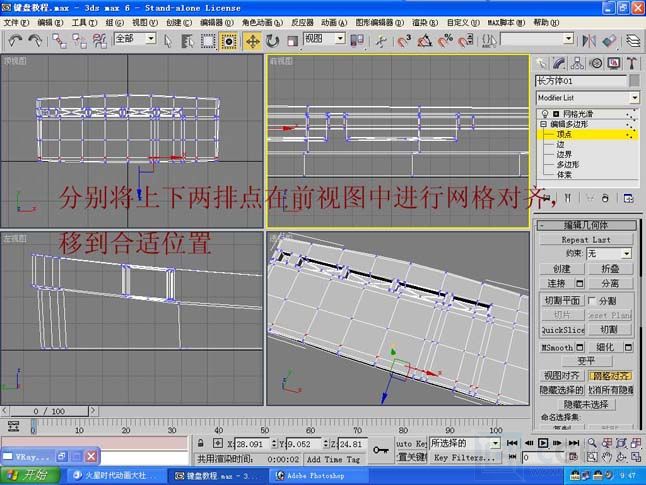Click the Rectangular Selection Region icon
This screenshot has height=485, width=646.
[x=208, y=41]
